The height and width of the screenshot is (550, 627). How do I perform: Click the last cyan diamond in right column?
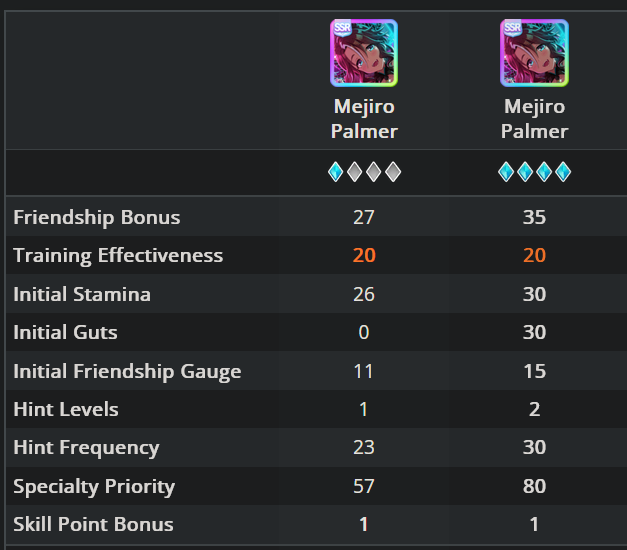563,172
